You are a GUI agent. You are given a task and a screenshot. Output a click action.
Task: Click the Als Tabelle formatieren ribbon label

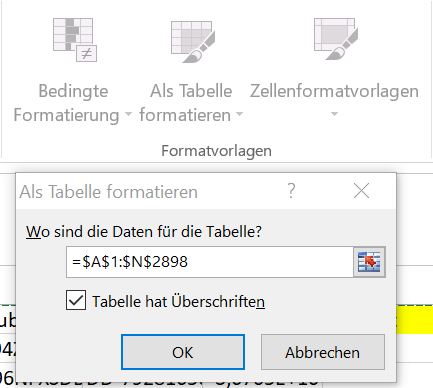[186, 103]
